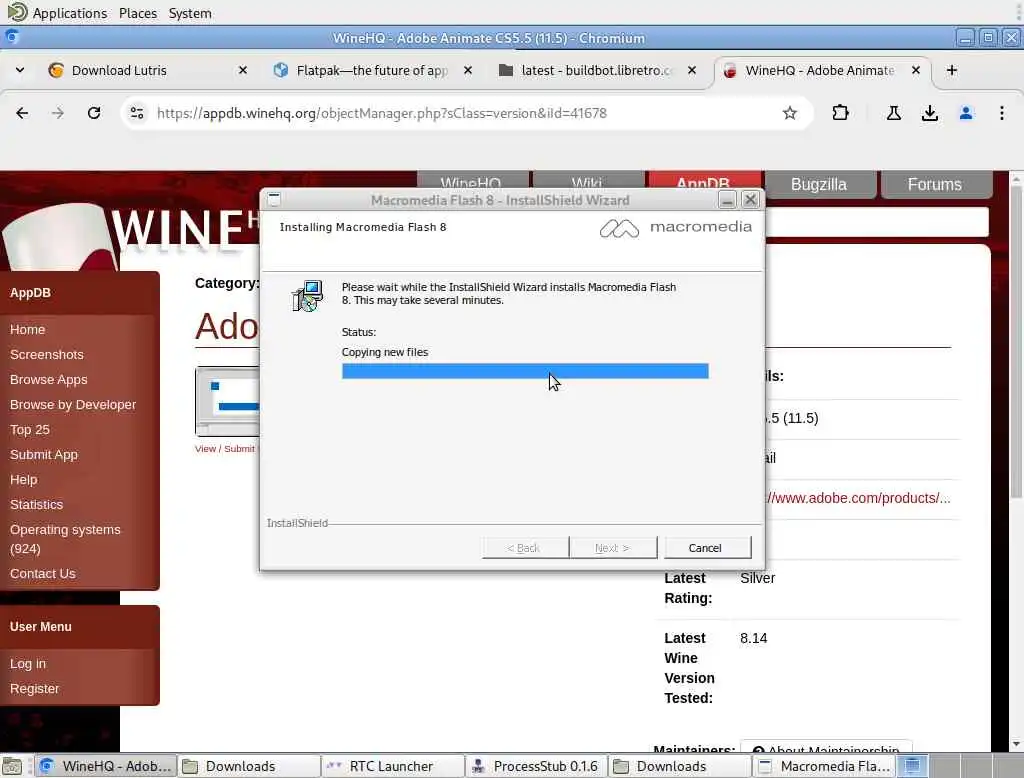The width and height of the screenshot is (1024, 778).
Task: Open the Submit App link
Action: [x=43, y=455]
